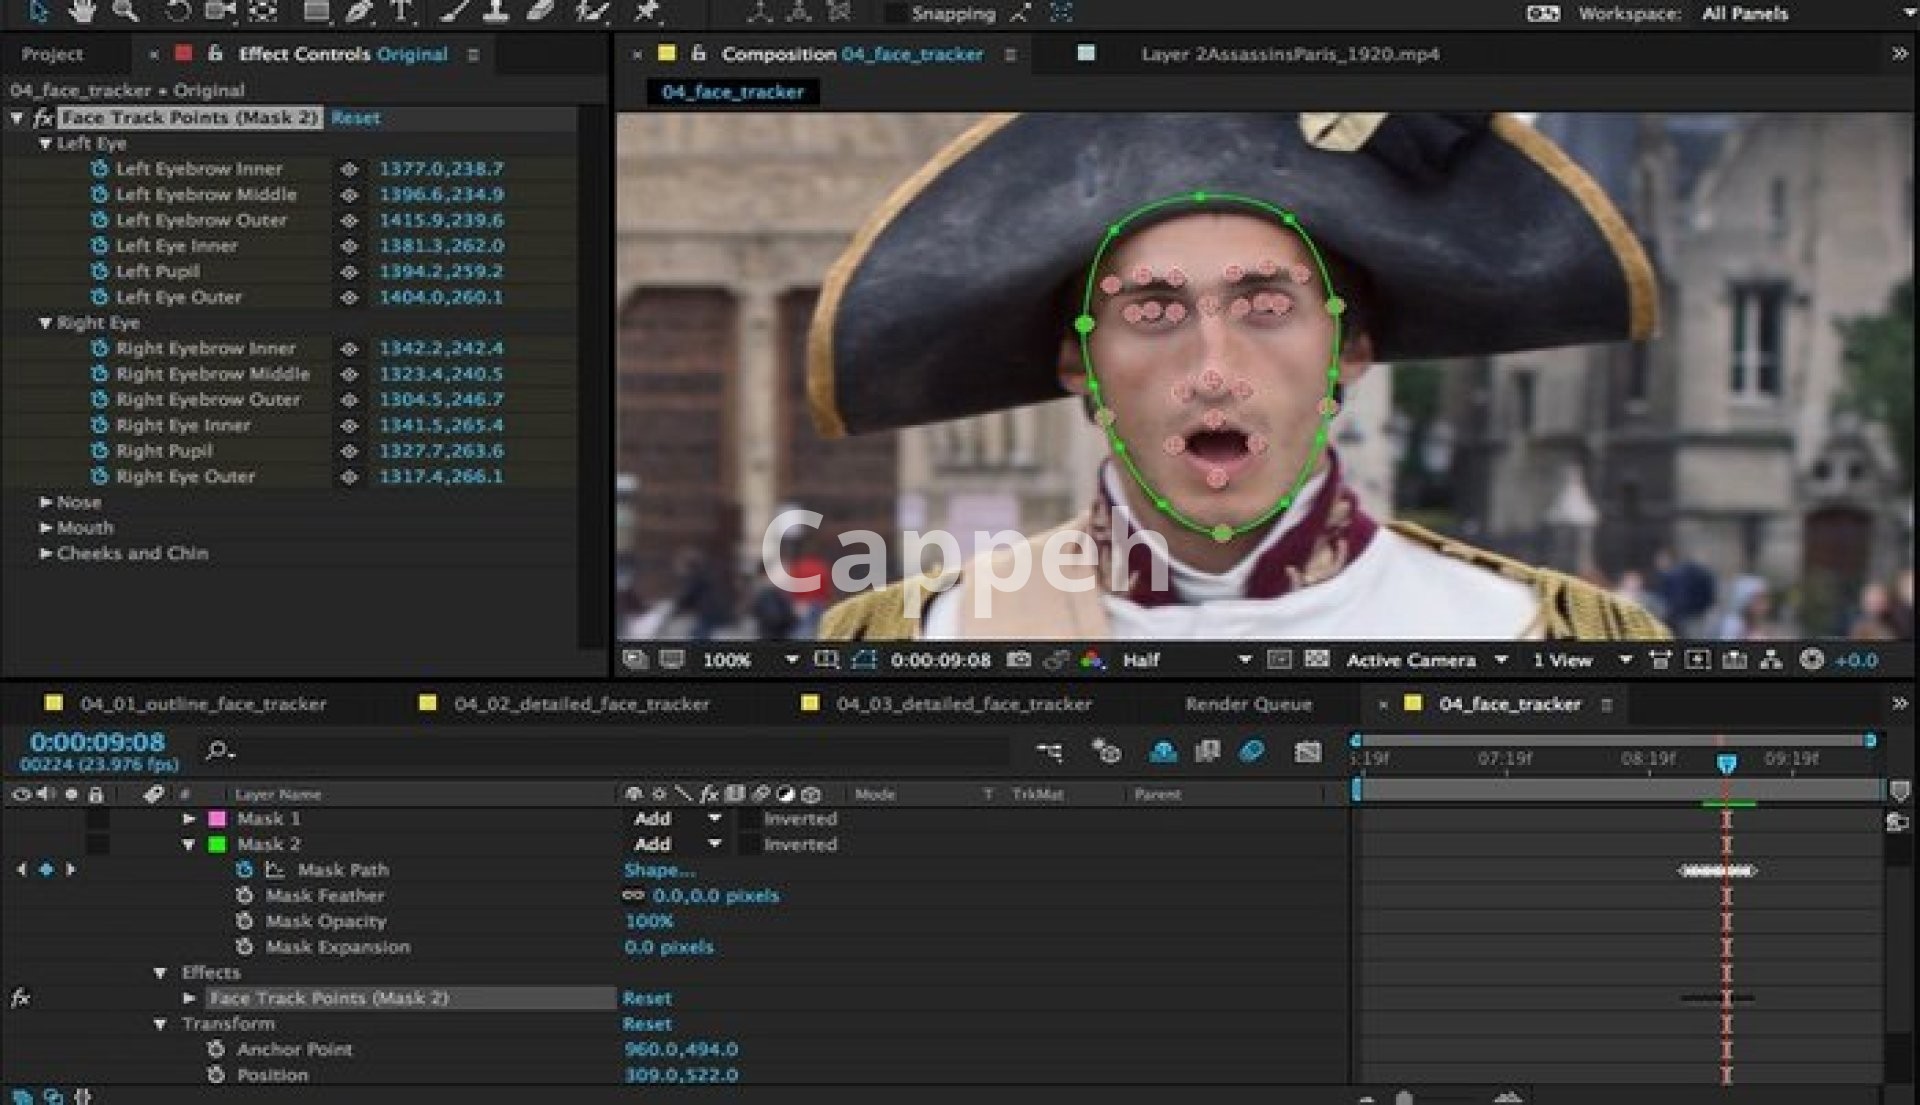The width and height of the screenshot is (1920, 1105).
Task: Click the green Mask 2 color swatch
Action: 217,845
